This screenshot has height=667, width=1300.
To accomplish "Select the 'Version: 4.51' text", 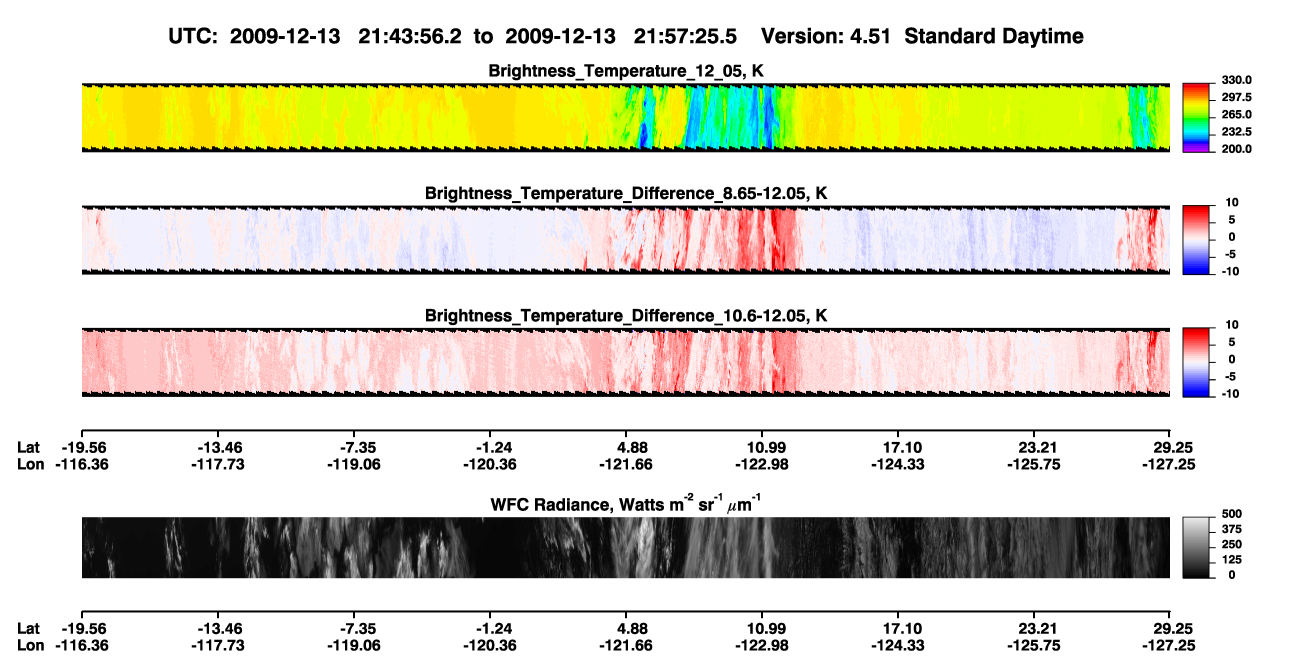I will click(x=826, y=36).
